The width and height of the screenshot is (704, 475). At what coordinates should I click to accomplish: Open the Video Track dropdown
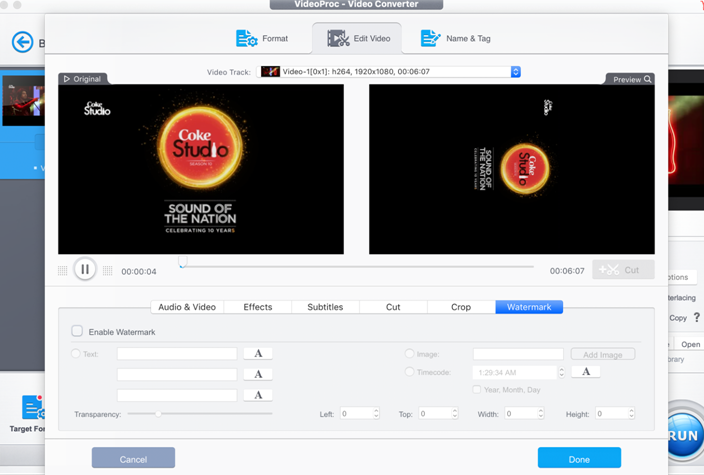point(516,72)
